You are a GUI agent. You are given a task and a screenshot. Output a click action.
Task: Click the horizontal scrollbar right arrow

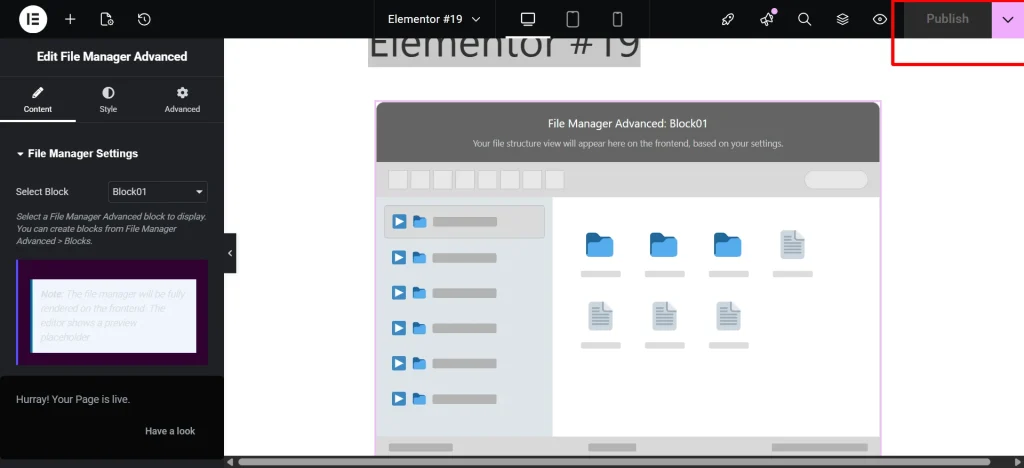1017,461
